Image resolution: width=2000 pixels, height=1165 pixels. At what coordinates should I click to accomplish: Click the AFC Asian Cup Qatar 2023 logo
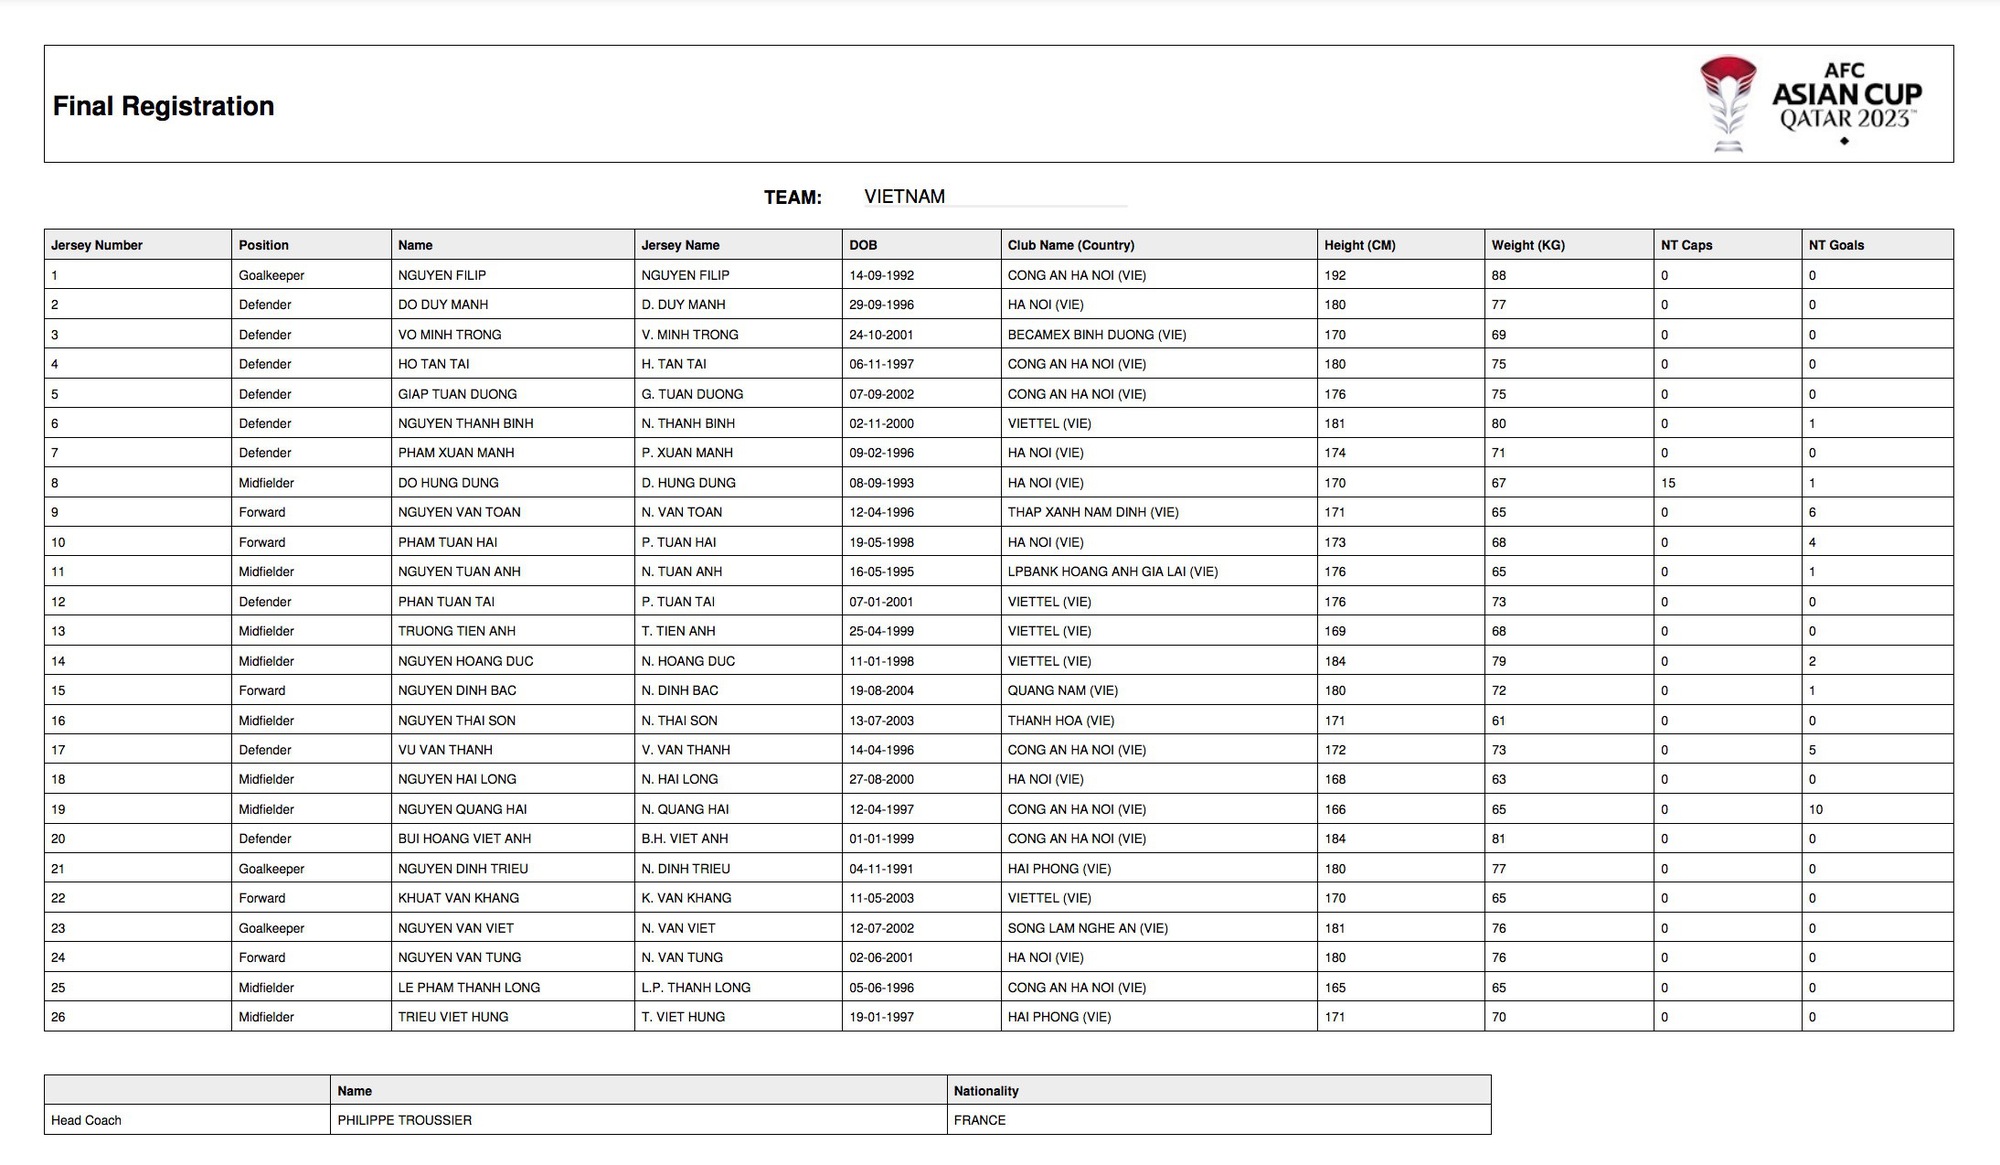point(1811,104)
